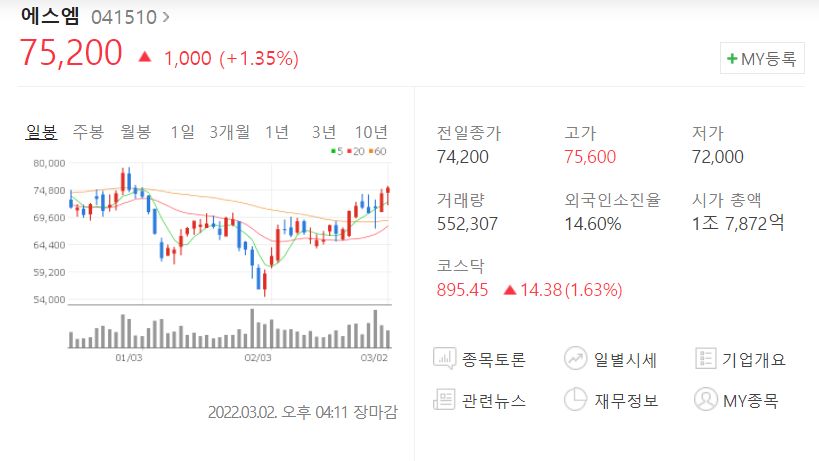Click the stock code 041510
The width and height of the screenshot is (819, 461).
click(x=124, y=17)
